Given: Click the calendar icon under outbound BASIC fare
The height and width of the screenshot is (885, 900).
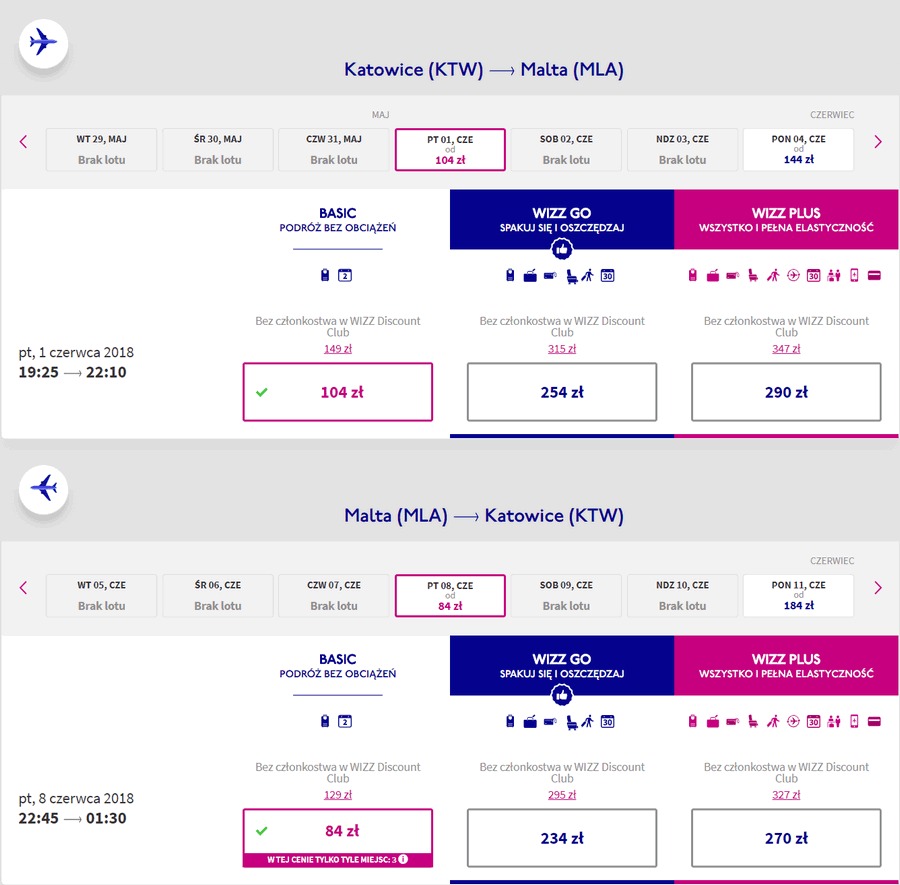Looking at the screenshot, I should 344,275.
